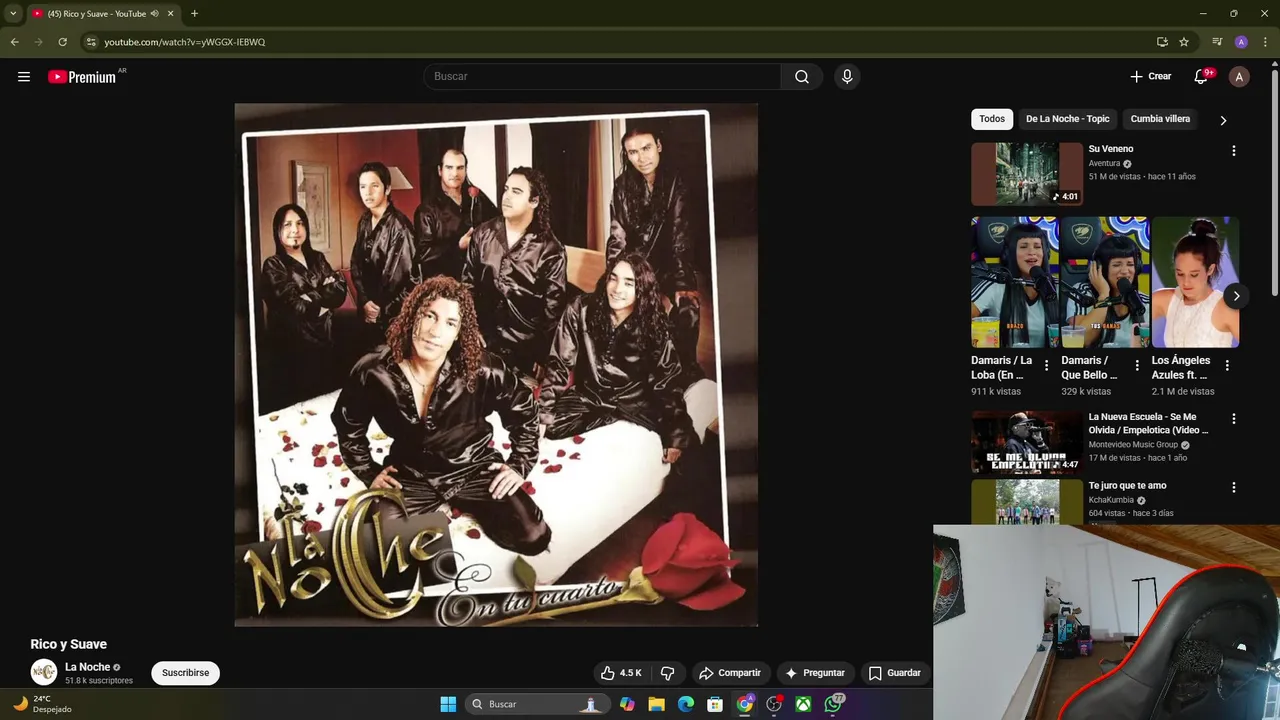The image size is (1280, 720).
Task: Open the Damaris / La Loba short
Action: [1014, 283]
